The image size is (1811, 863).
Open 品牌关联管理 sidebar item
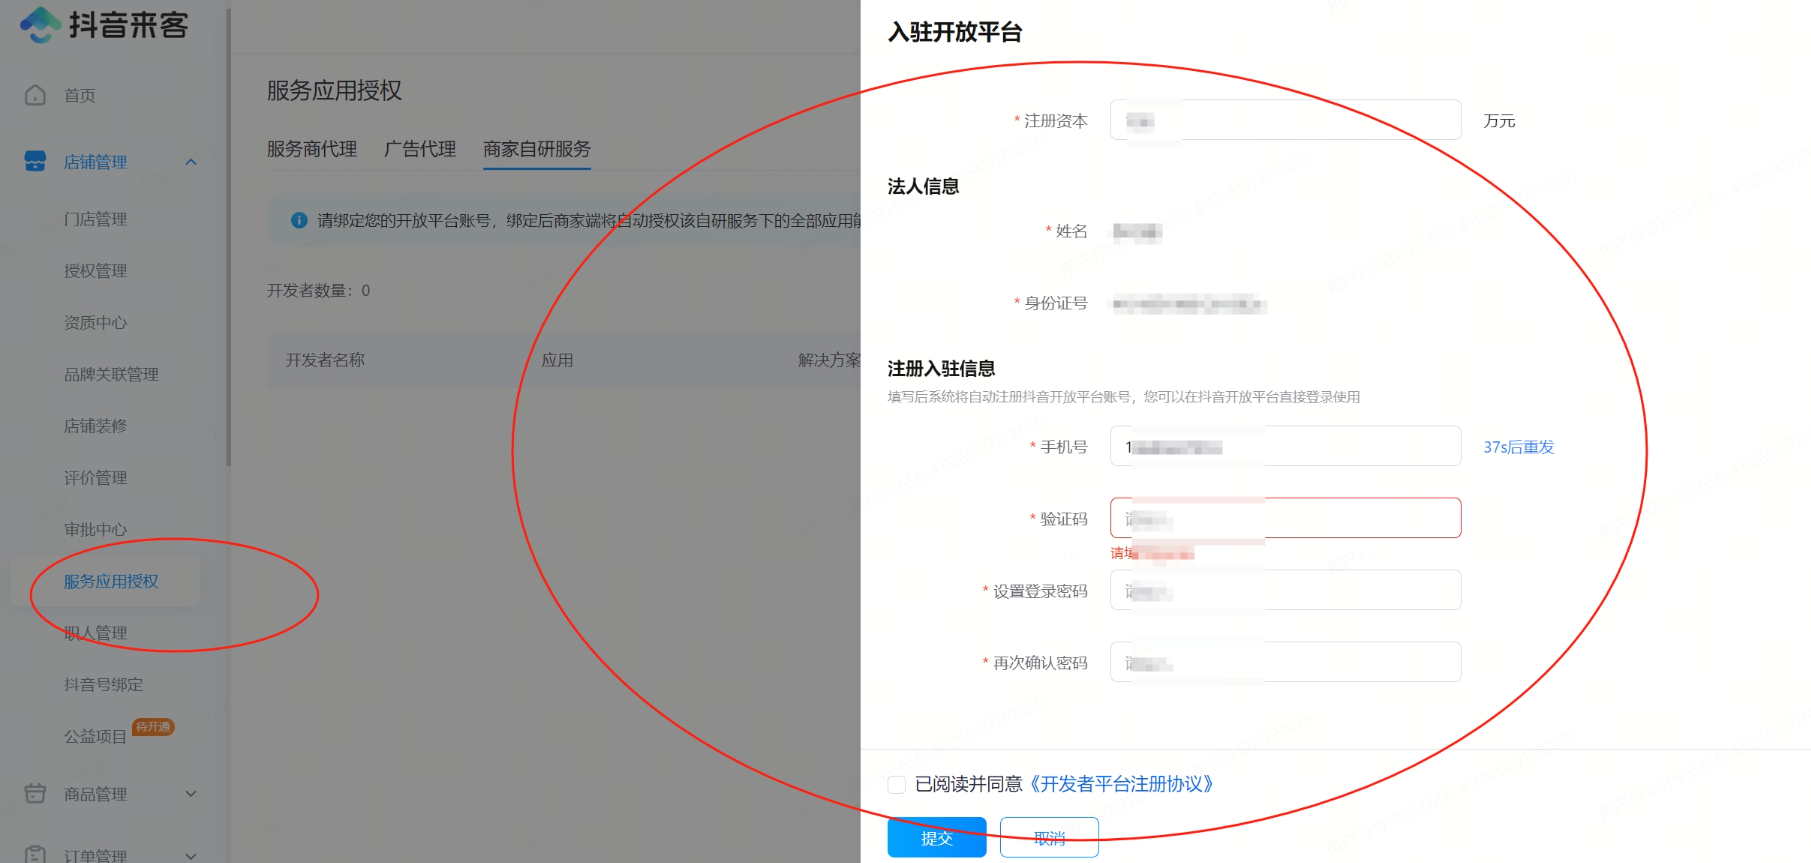point(112,375)
